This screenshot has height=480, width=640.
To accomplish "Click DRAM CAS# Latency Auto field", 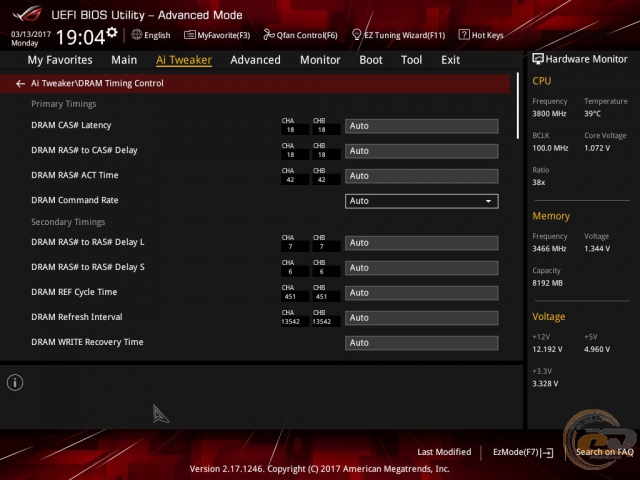I will point(422,126).
